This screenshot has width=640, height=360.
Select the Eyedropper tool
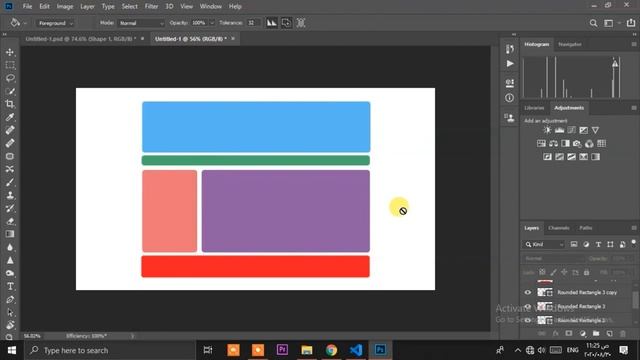coord(10,117)
